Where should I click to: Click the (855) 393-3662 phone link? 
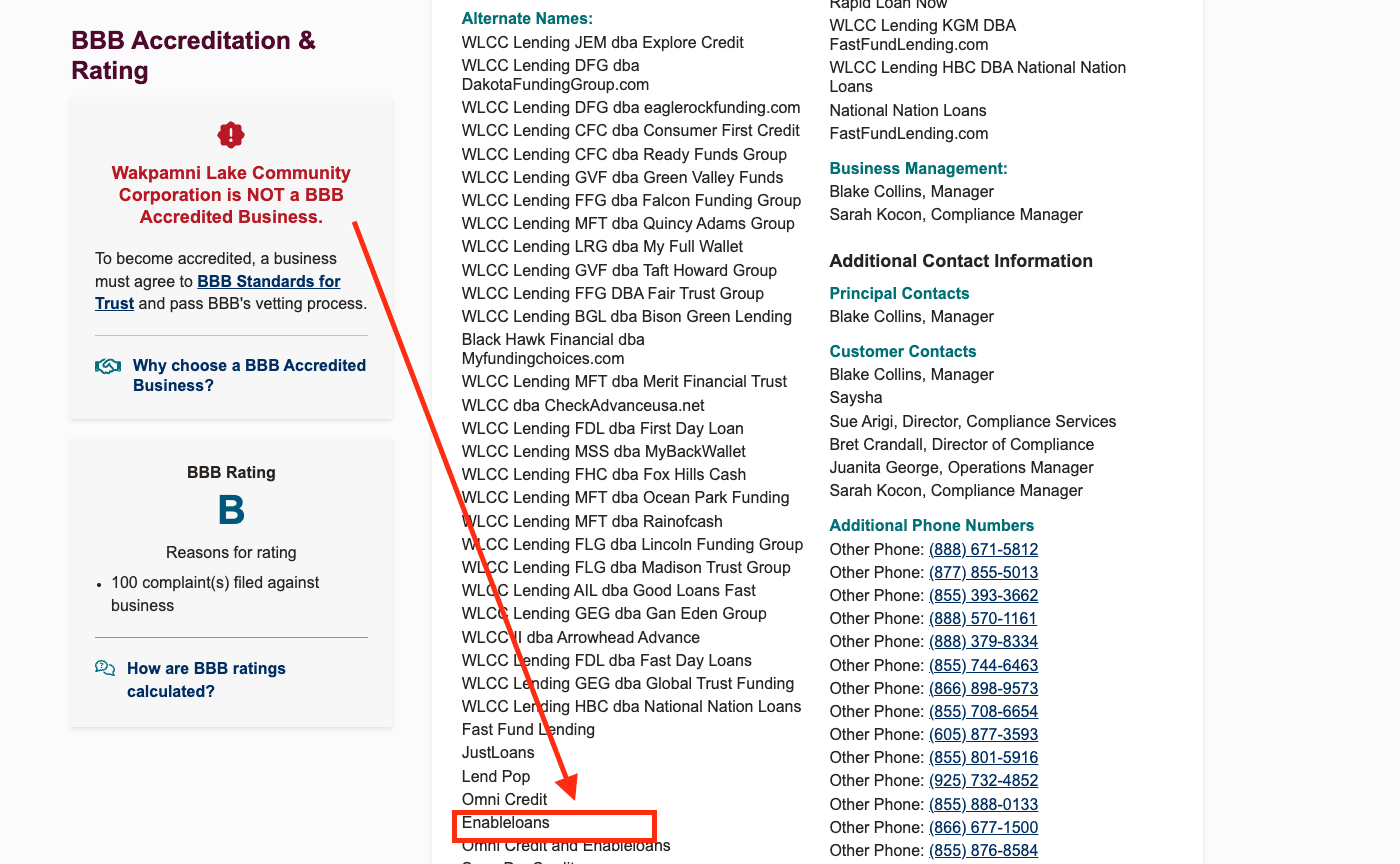pos(983,595)
